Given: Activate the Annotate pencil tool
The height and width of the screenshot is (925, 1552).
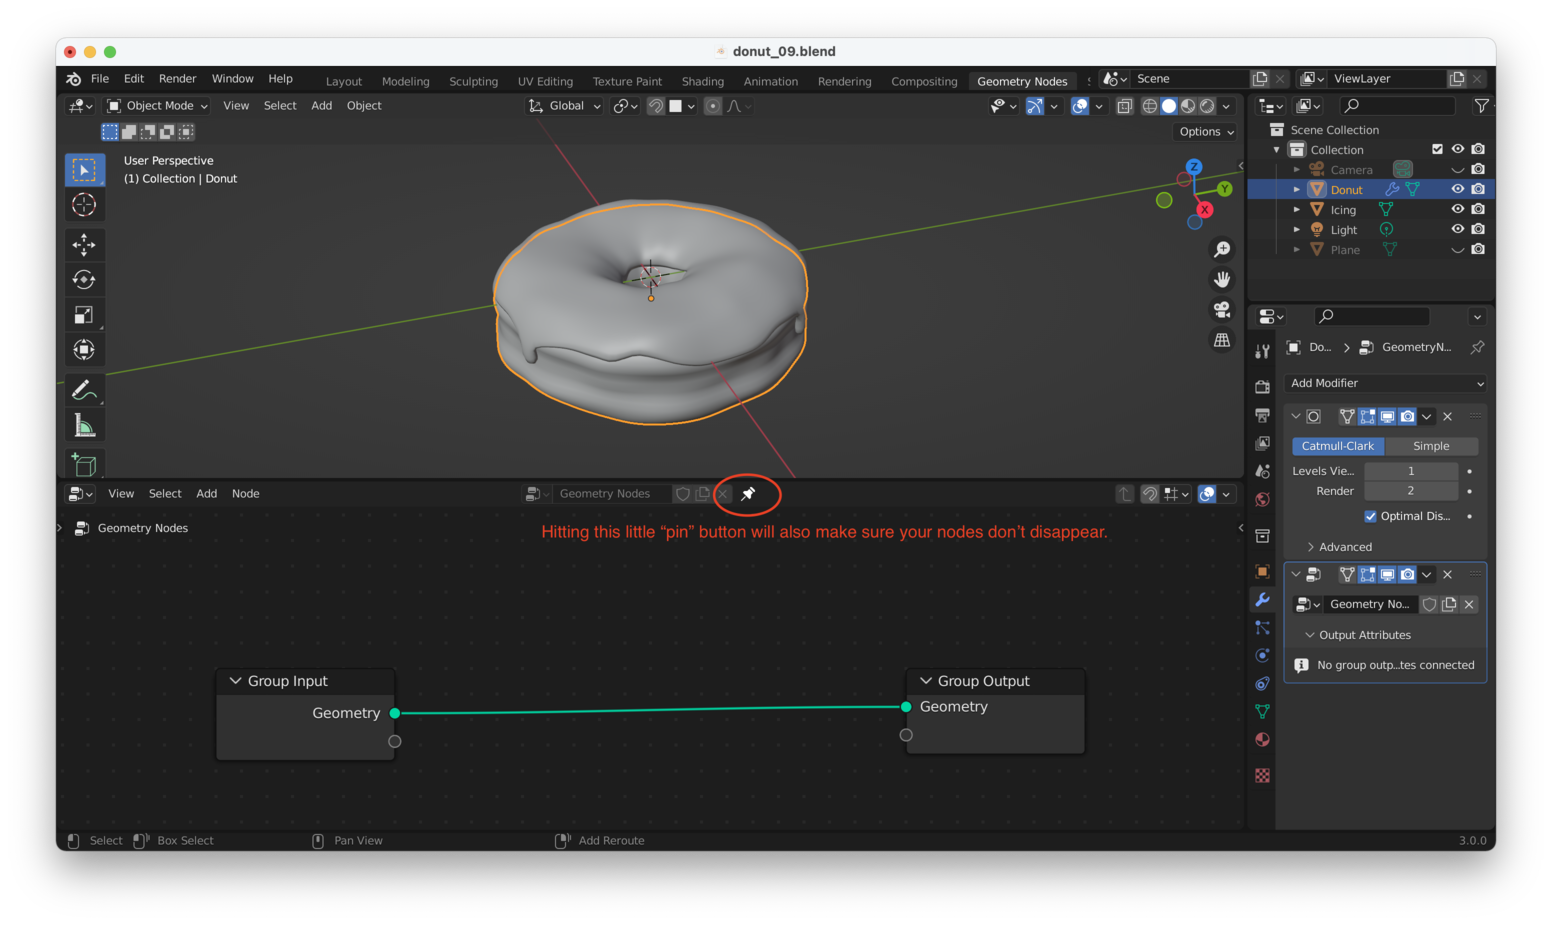Looking at the screenshot, I should click(84, 390).
